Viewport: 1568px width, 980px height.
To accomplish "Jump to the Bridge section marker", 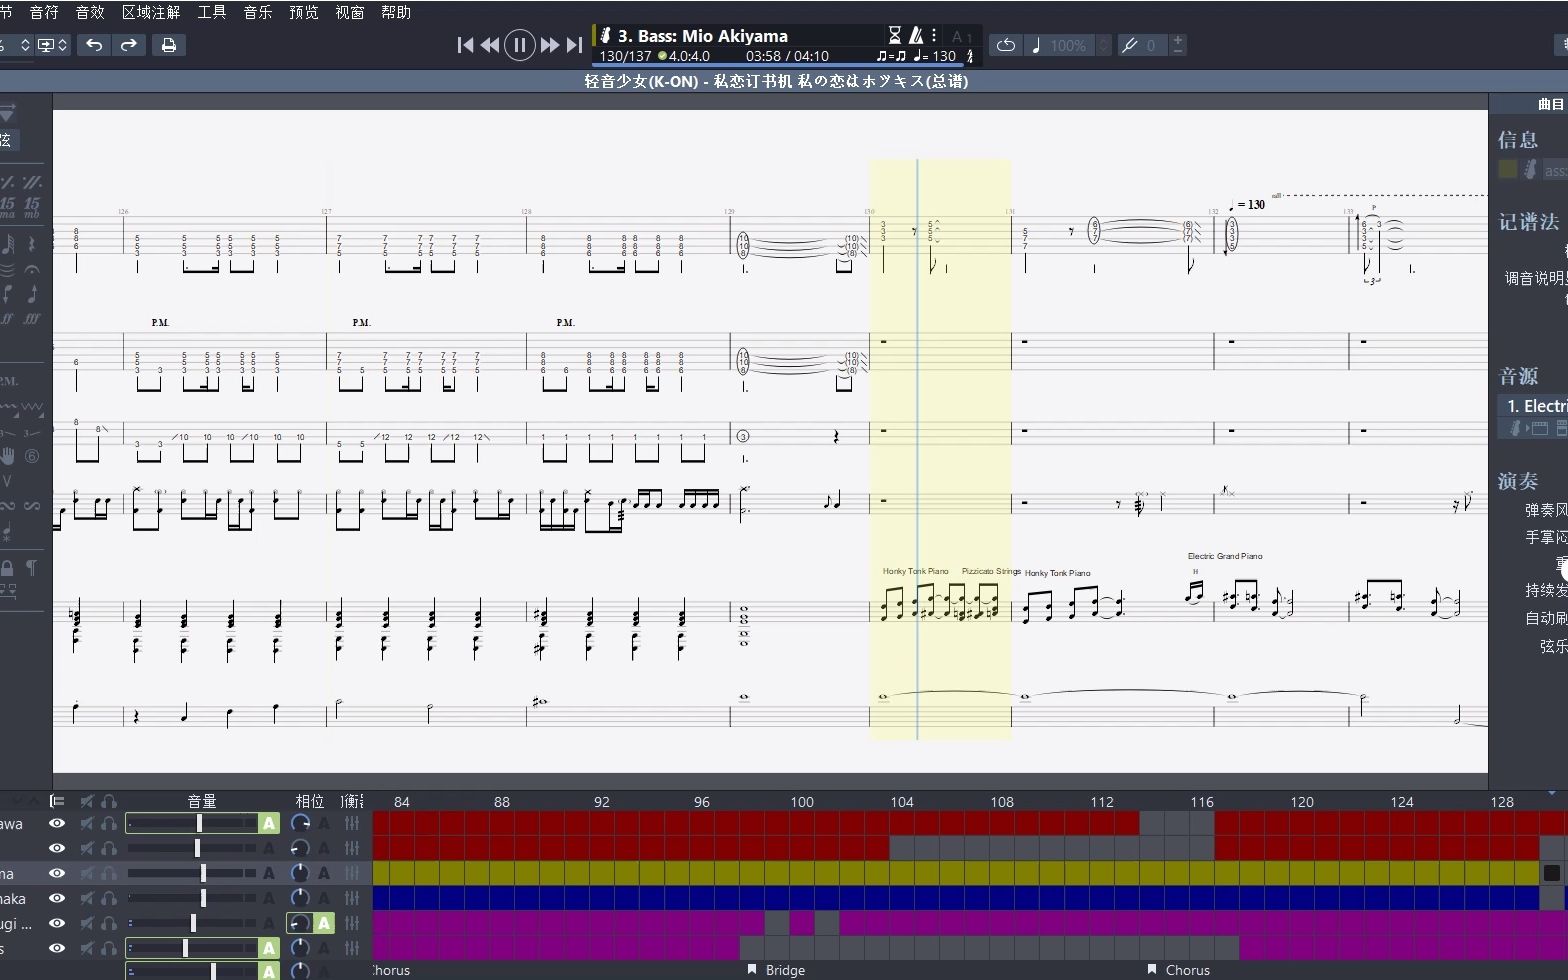I will 777,970.
